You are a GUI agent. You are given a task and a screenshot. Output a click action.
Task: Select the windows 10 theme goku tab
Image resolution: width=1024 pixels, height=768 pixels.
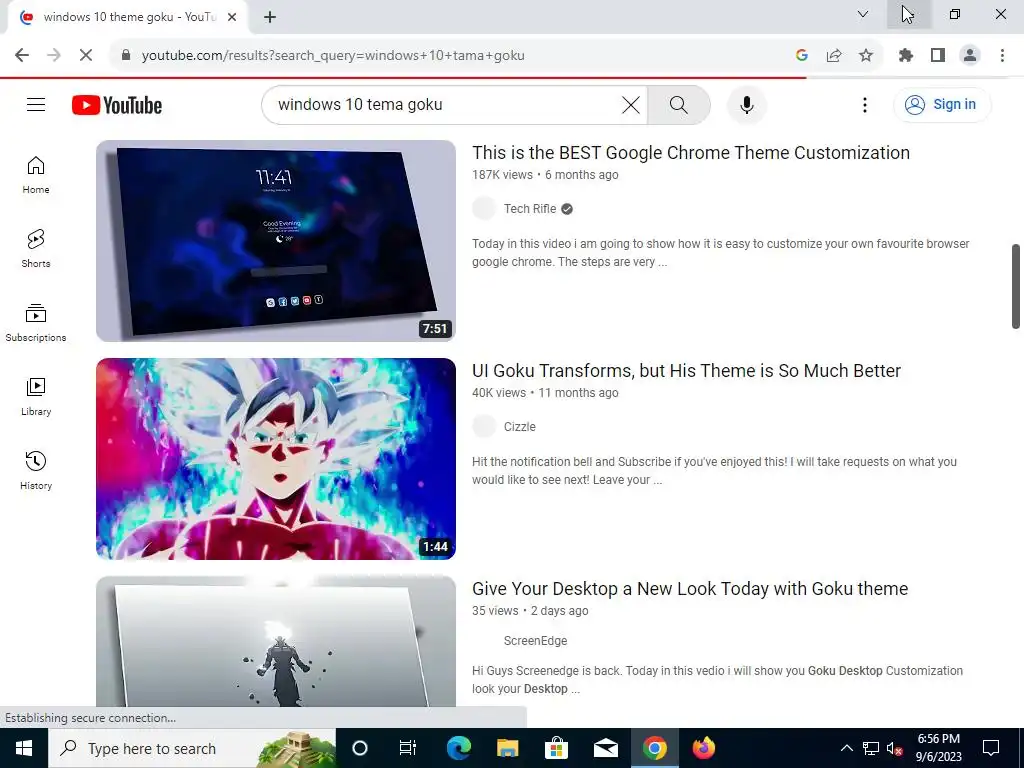tap(128, 17)
